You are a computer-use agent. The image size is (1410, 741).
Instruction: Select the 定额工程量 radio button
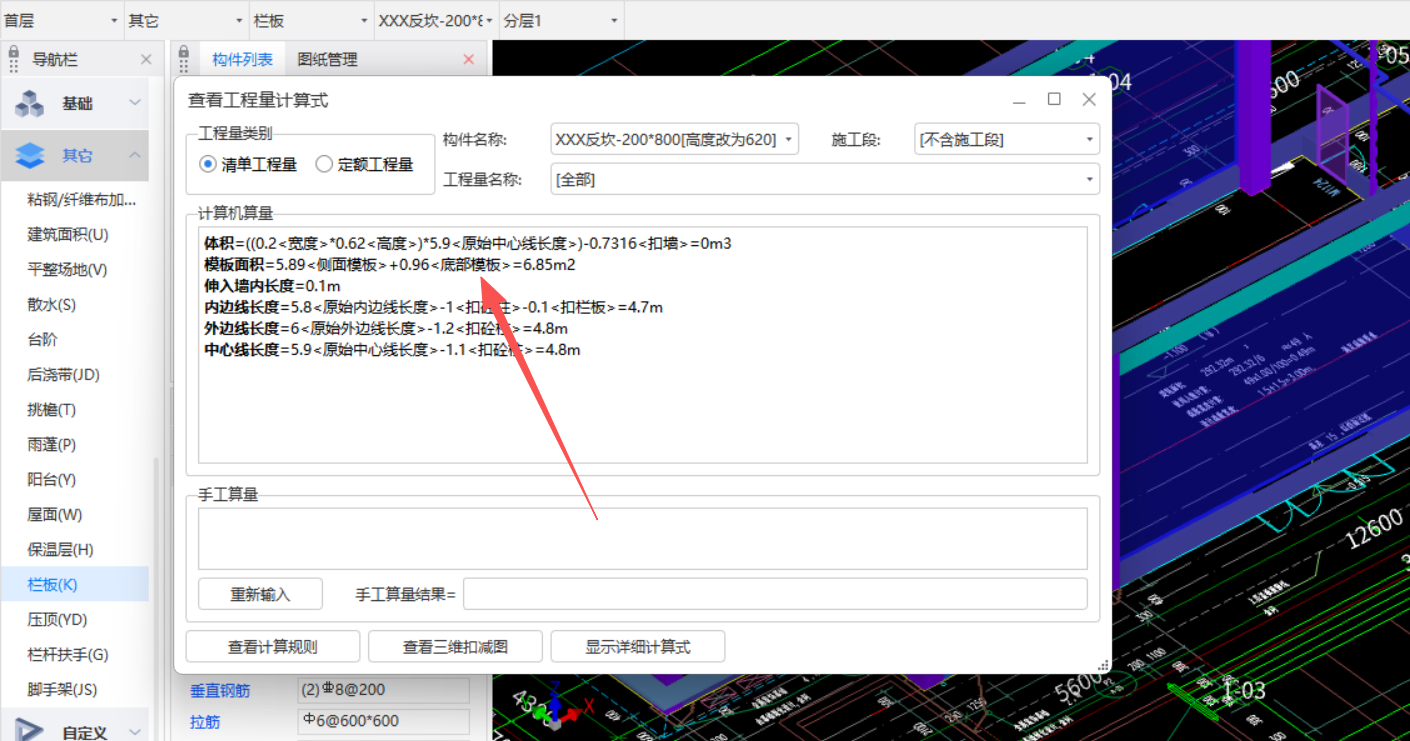click(323, 164)
